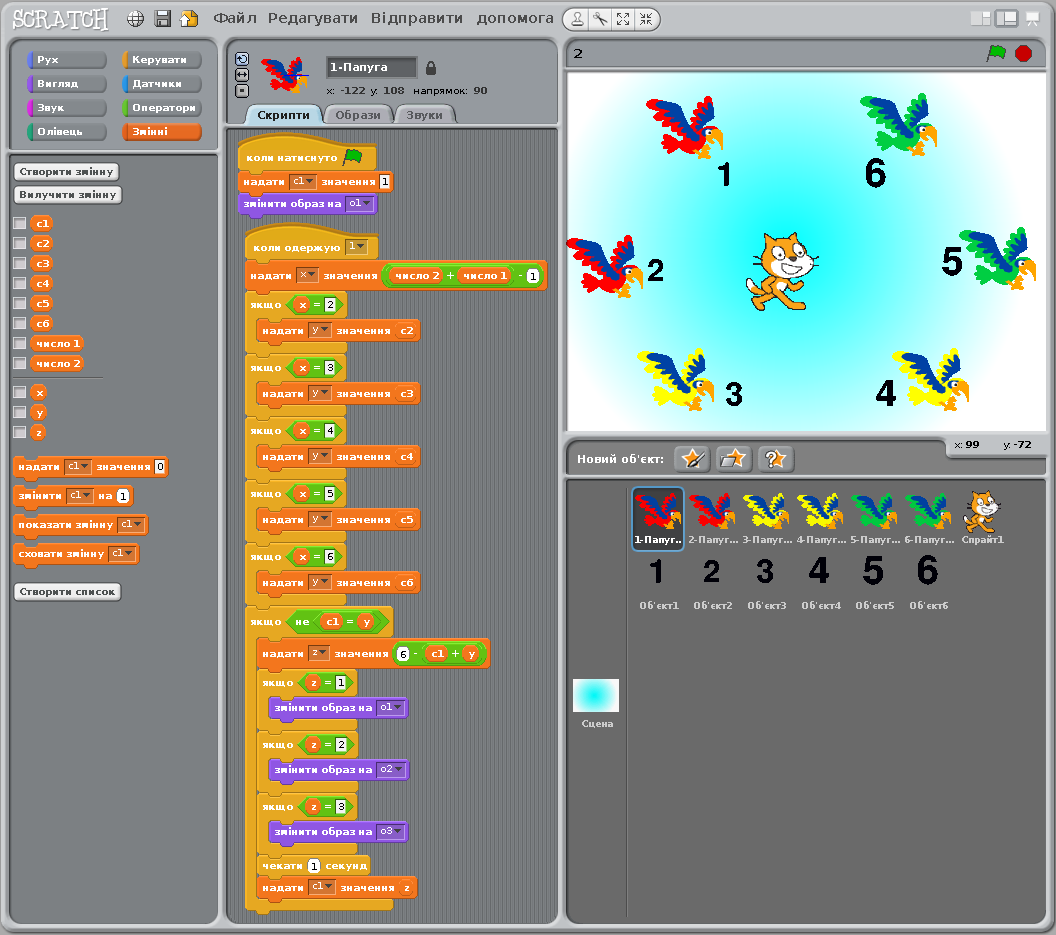The height and width of the screenshot is (935, 1056).
Task: Toggle the число 2 variable checkbox
Action: tap(20, 364)
